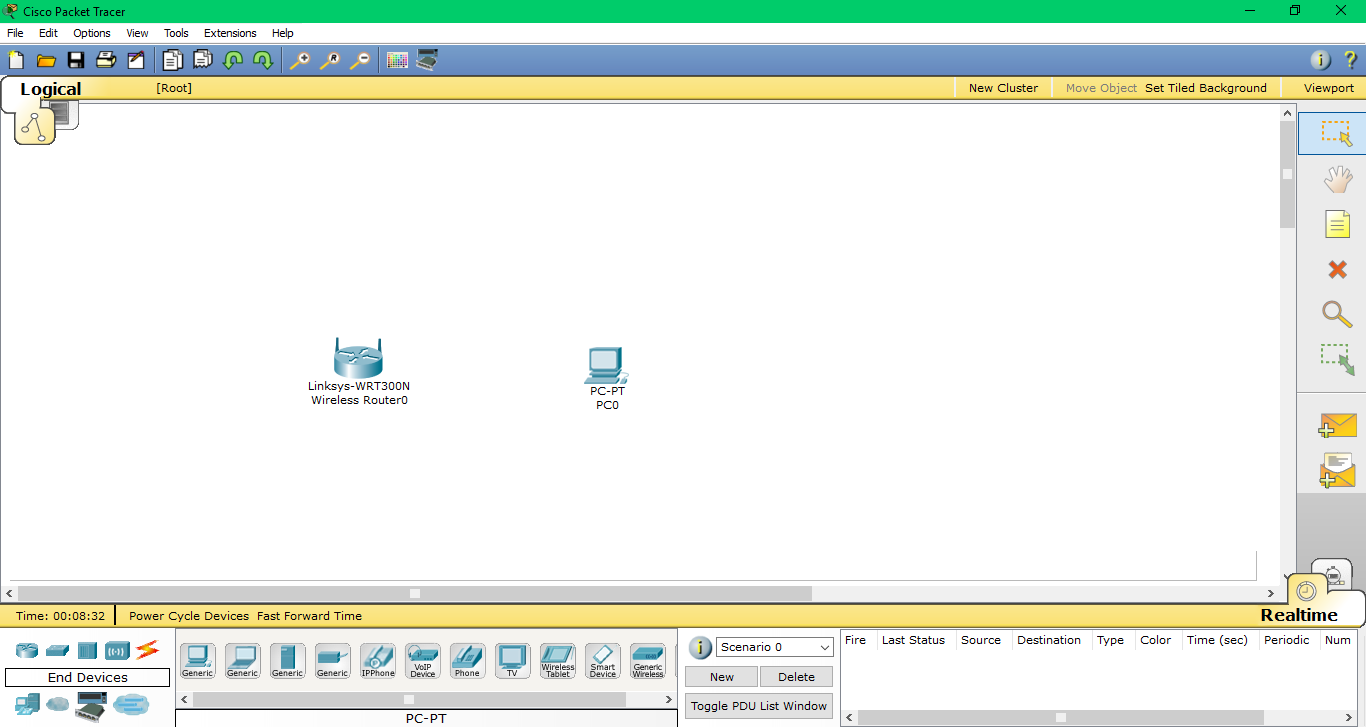Select the Delete tool
The height and width of the screenshot is (727, 1366).
click(1337, 269)
